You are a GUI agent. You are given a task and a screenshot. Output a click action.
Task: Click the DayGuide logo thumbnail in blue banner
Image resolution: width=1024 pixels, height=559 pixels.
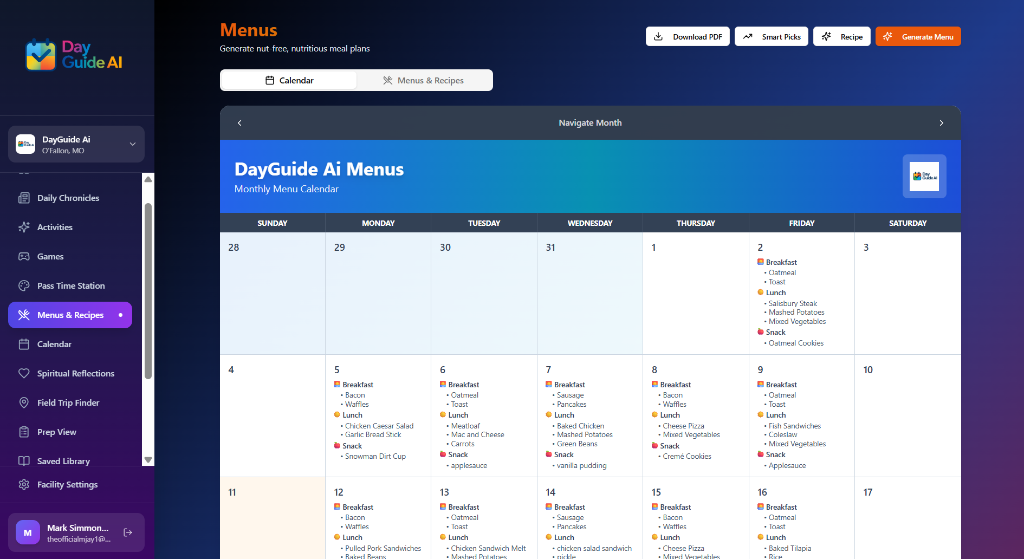924,176
